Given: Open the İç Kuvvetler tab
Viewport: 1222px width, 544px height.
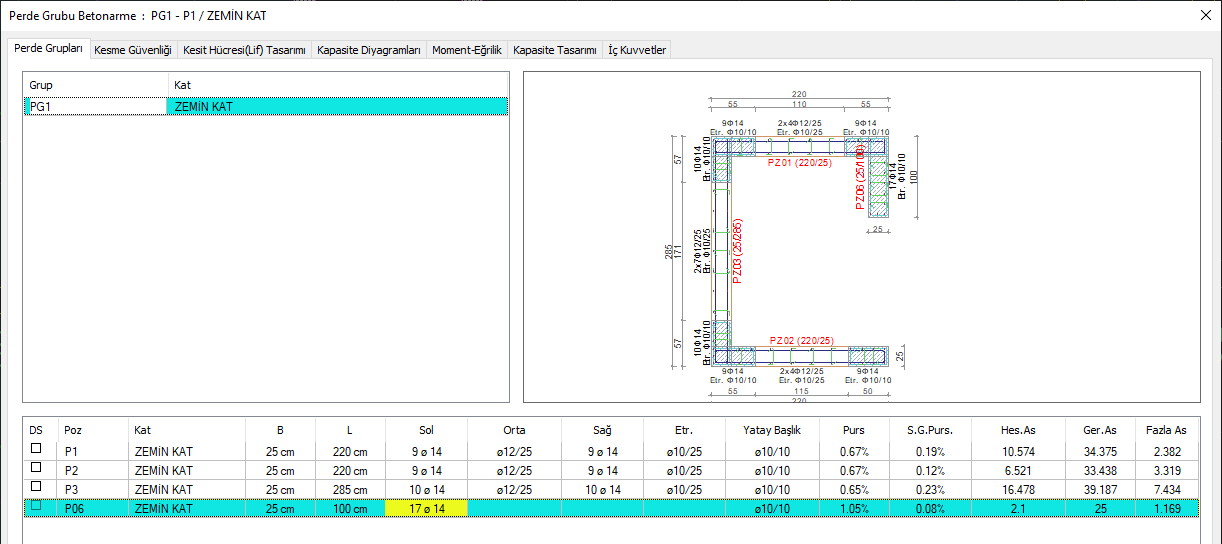Looking at the screenshot, I should click(637, 50).
